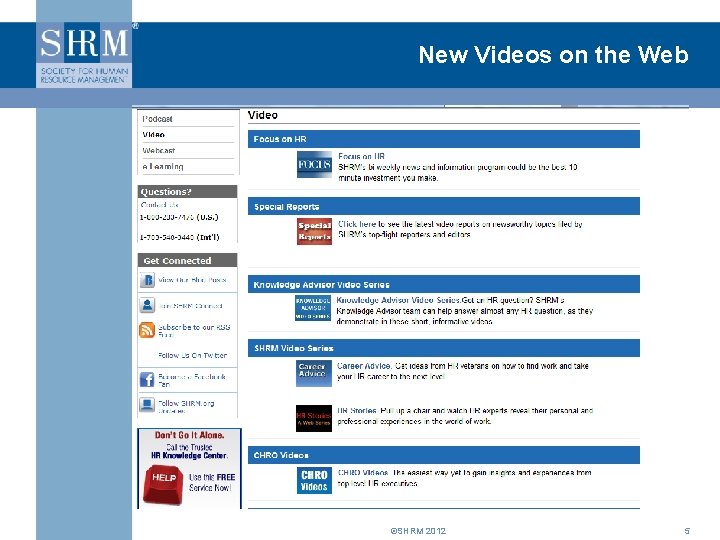
Task: Subscribe to our RSS Feed link
Action: [x=194, y=331]
